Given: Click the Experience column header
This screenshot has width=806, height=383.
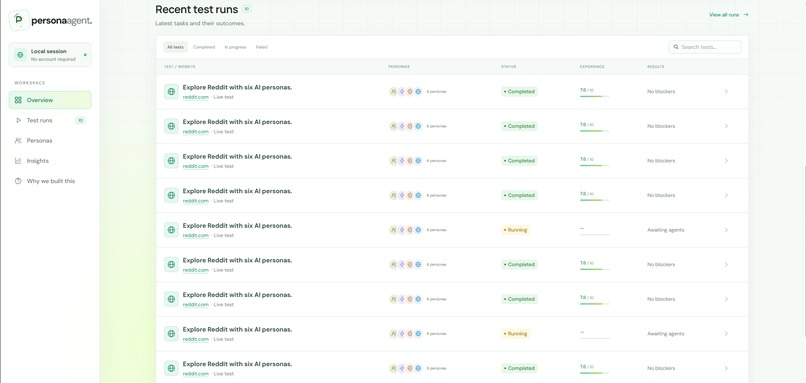Looking at the screenshot, I should click(592, 67).
